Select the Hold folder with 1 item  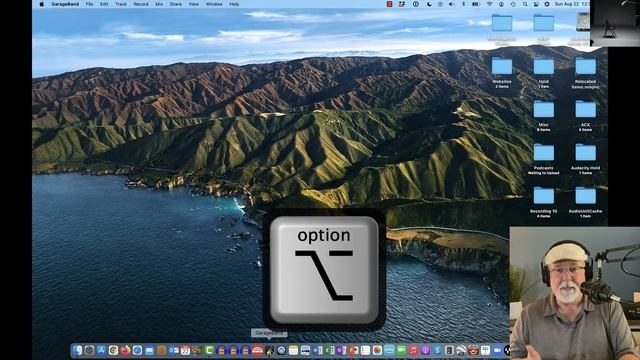pos(544,67)
